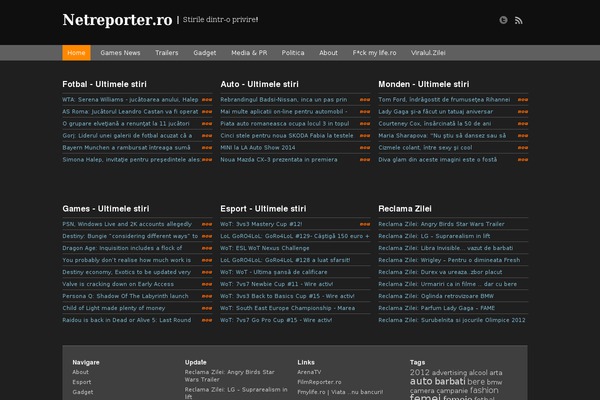Click 'new' badge beside Valve Early Access story

[207, 284]
